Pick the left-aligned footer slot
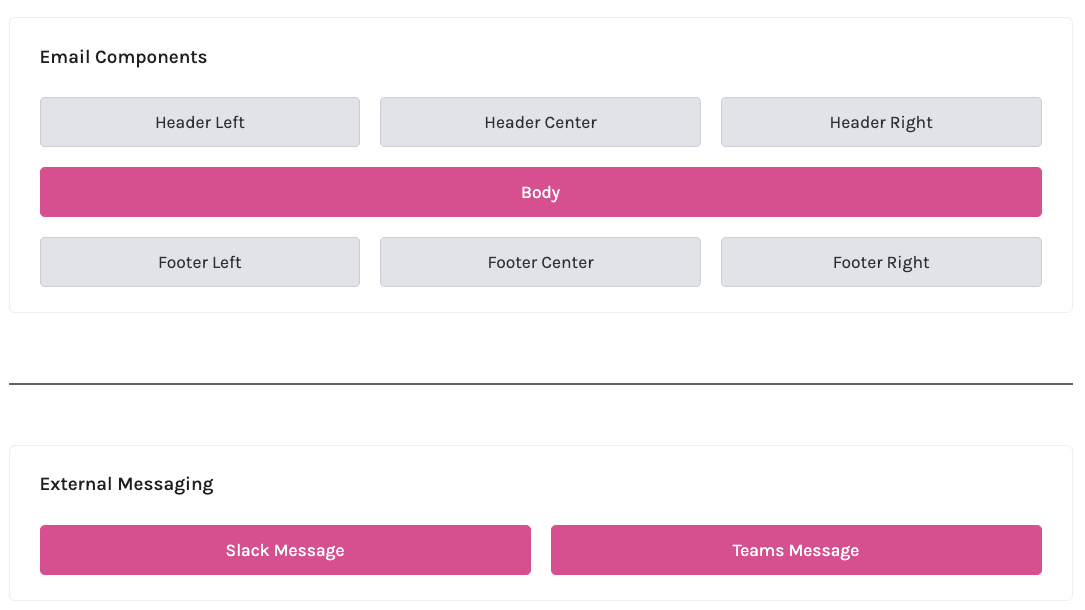The height and width of the screenshot is (610, 1085). pyautogui.click(x=200, y=262)
